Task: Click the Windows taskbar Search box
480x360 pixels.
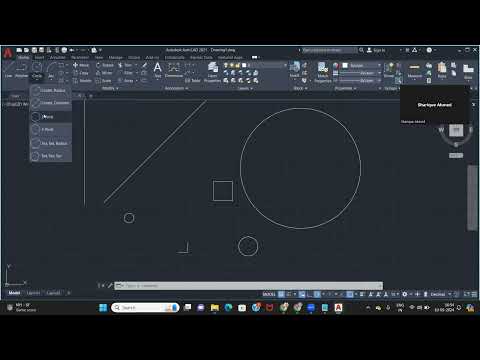Action: pyautogui.click(x=145, y=307)
